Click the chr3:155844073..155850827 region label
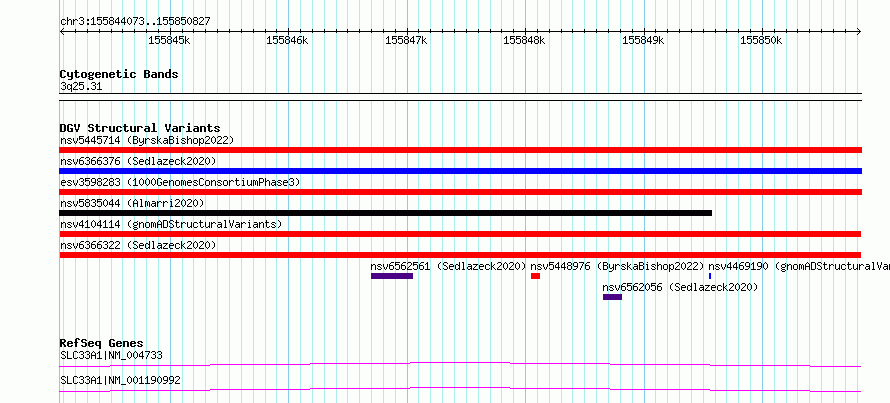This screenshot has height=403, width=890. 135,22
